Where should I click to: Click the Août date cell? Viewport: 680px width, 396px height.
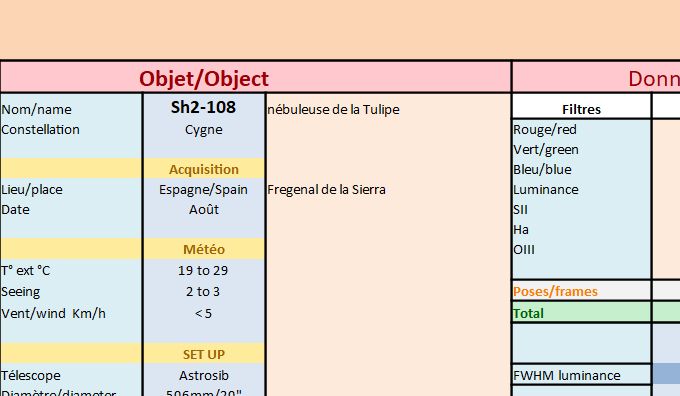coord(203,209)
